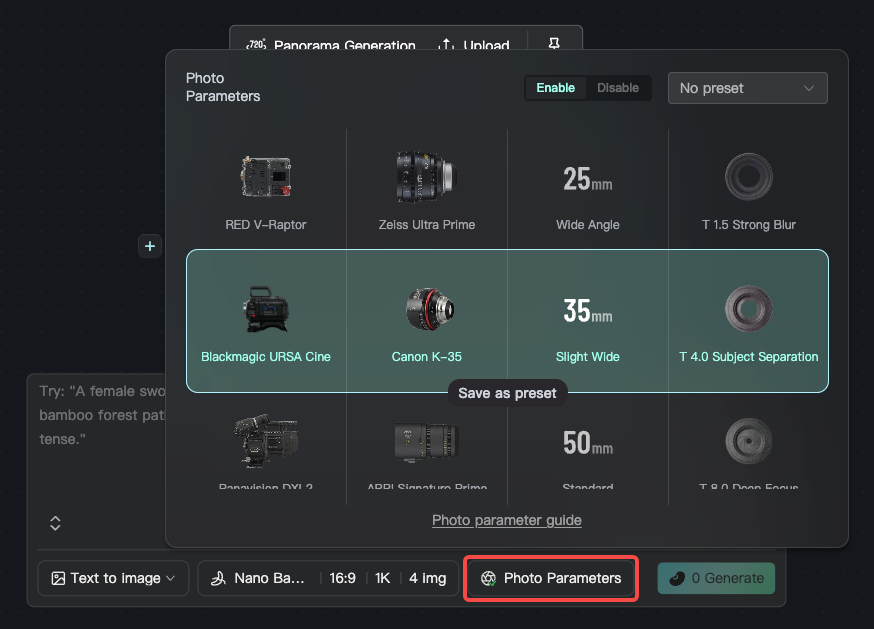This screenshot has width=874, height=629.
Task: Choose the Canon K-35 lens icon
Action: pyautogui.click(x=429, y=309)
